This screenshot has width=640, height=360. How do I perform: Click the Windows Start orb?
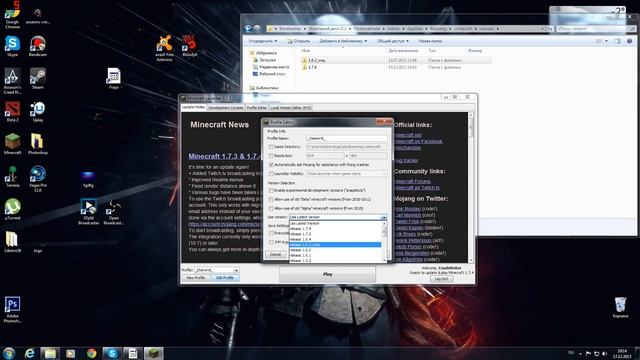pos(9,353)
